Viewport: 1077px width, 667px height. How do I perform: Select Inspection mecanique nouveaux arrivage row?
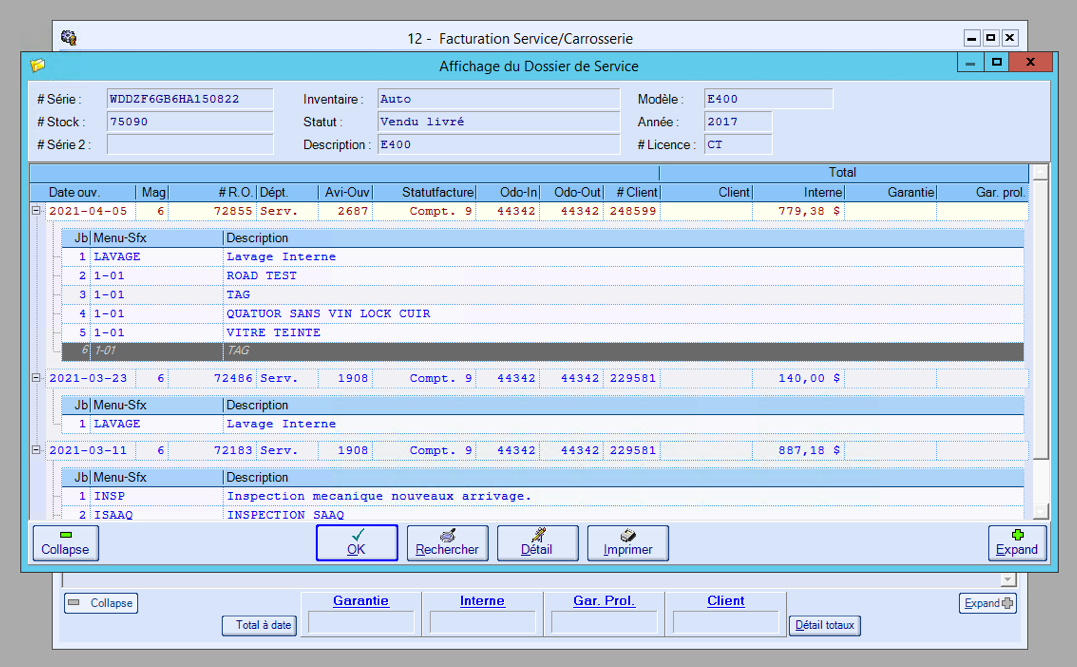tap(543, 496)
